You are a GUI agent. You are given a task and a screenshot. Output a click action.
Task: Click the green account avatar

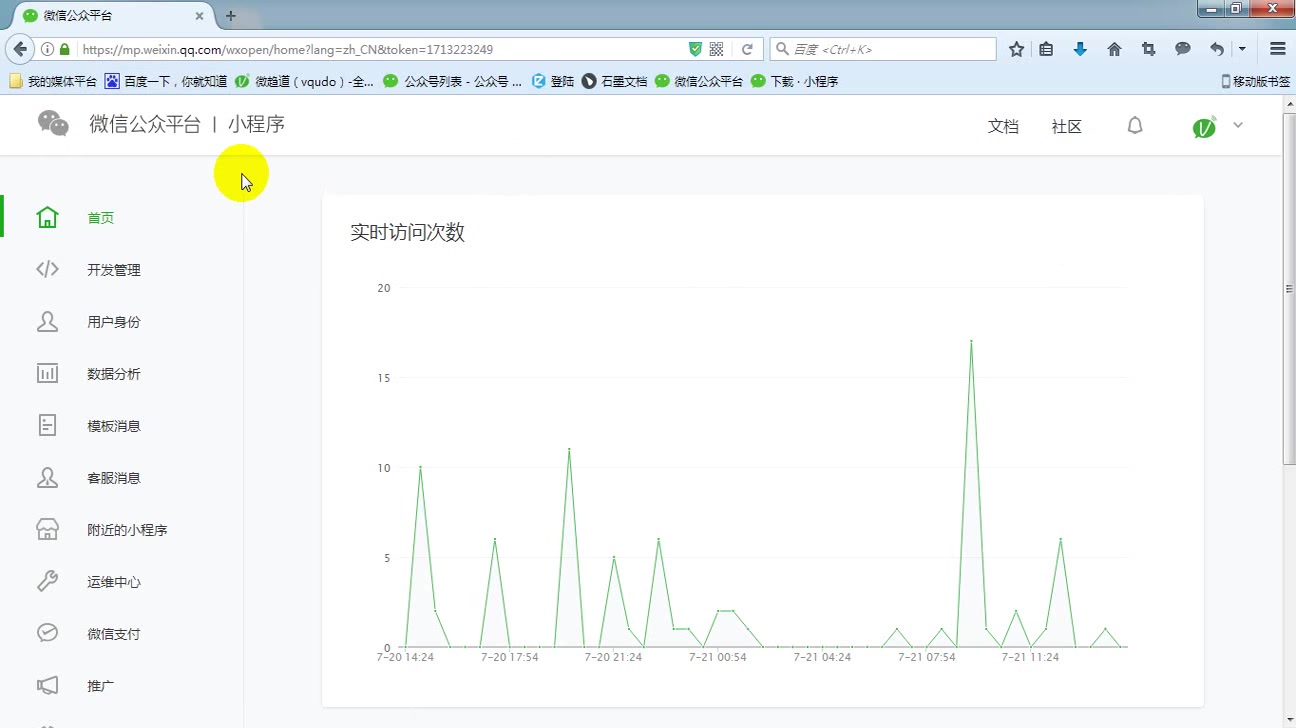pyautogui.click(x=1205, y=126)
